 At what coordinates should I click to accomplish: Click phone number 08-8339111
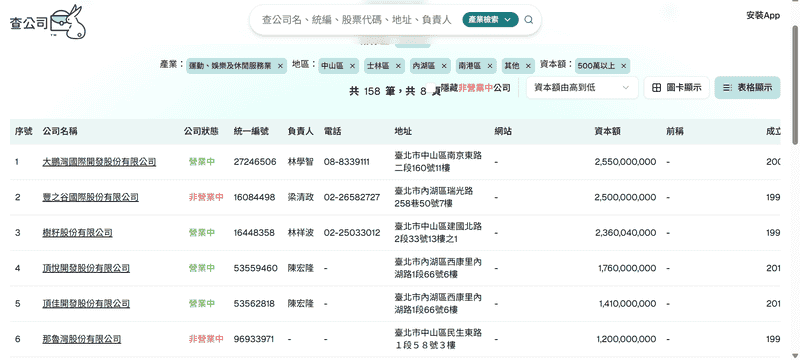(x=347, y=162)
